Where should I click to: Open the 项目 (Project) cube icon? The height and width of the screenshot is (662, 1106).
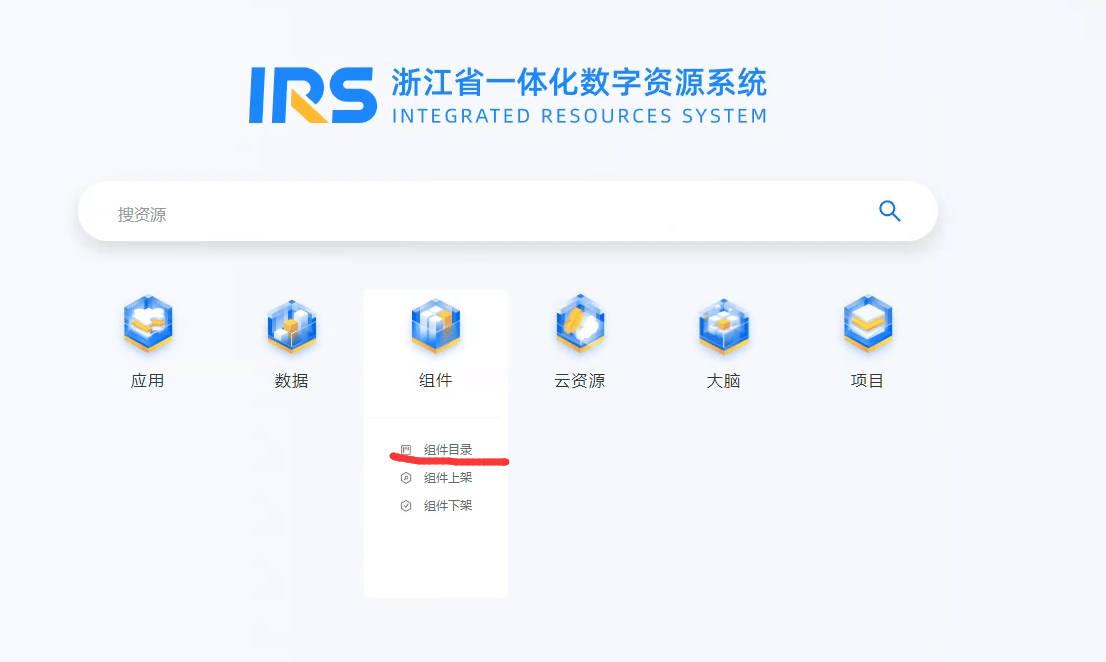point(867,324)
